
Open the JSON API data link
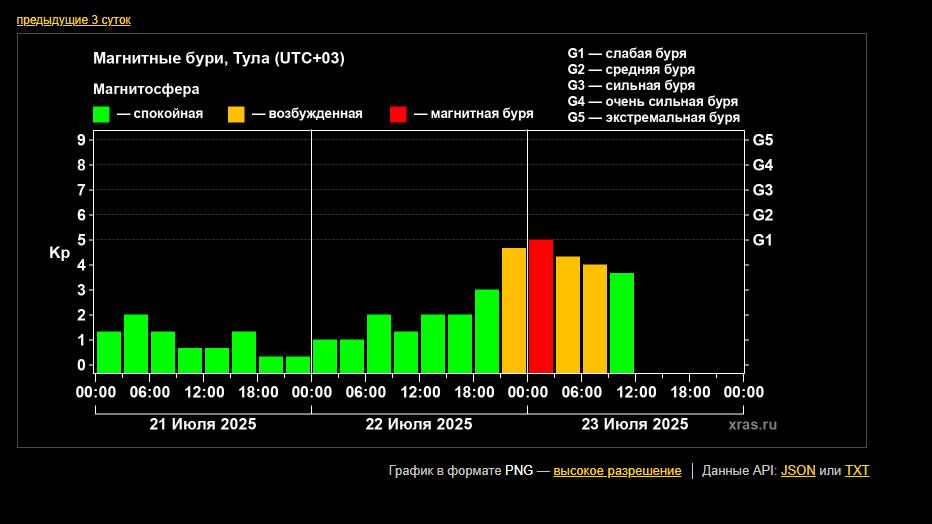797,471
